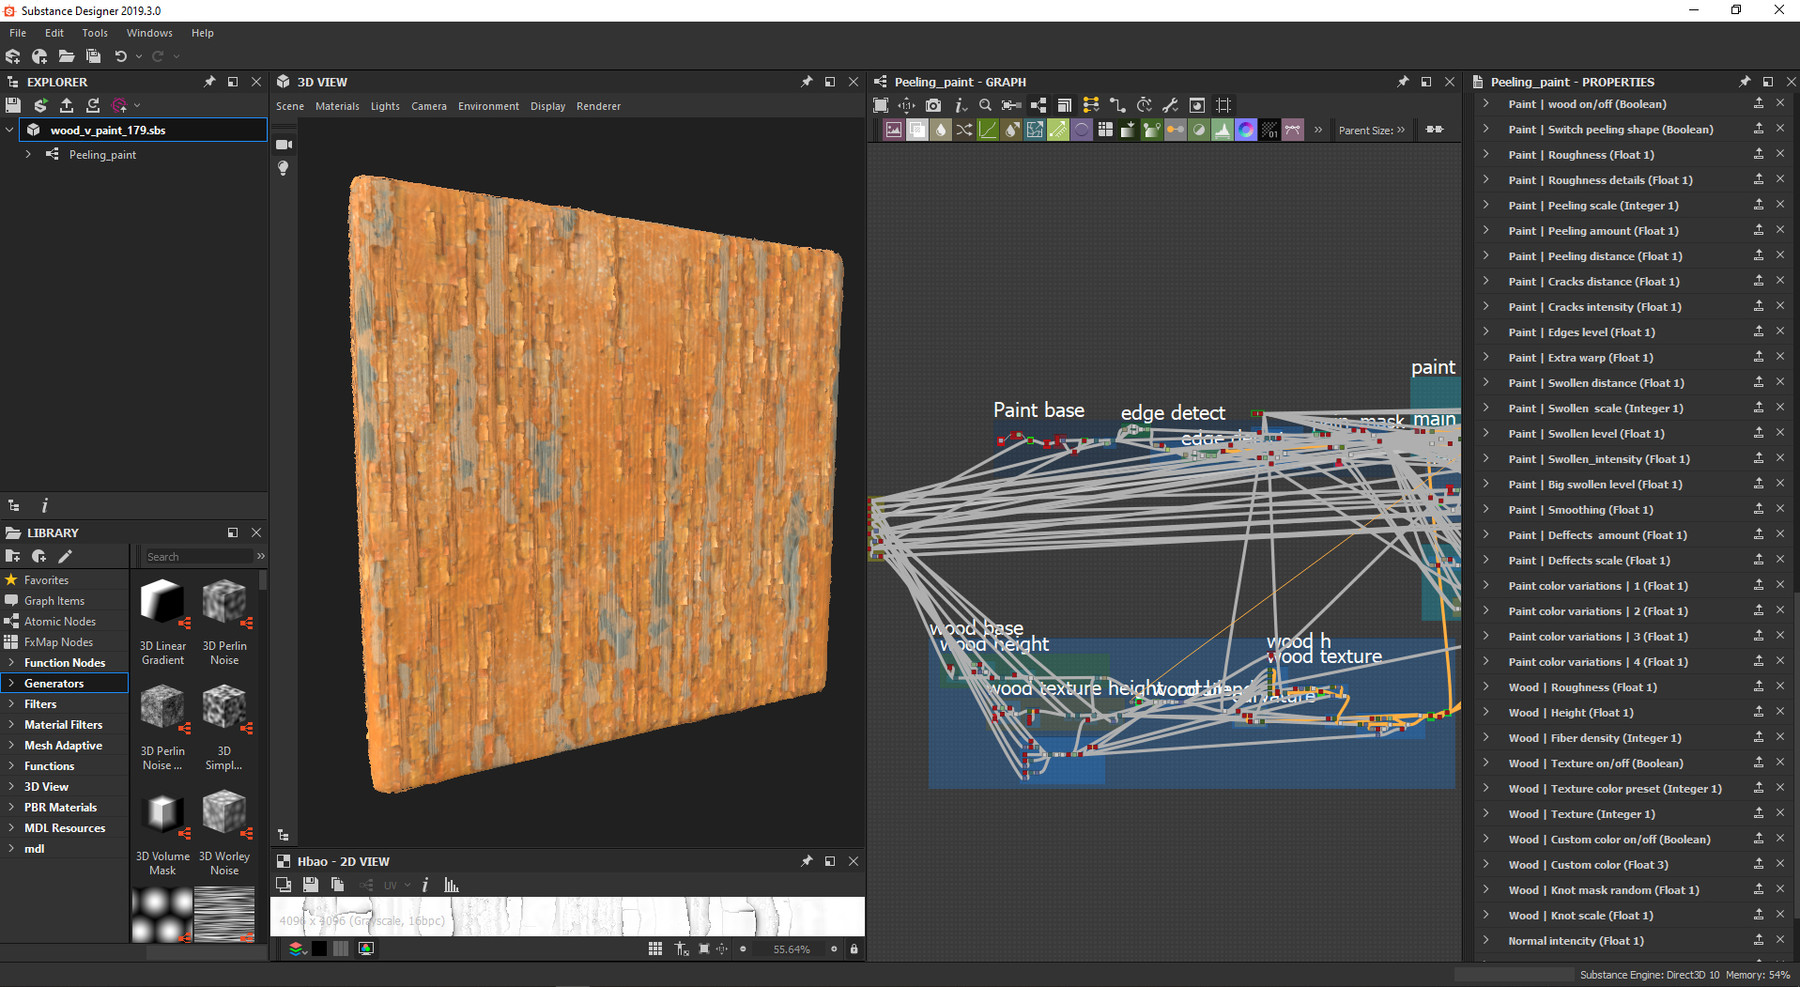The image size is (1800, 987).
Task: Select the black background swatch in 2D view
Action: tap(319, 949)
